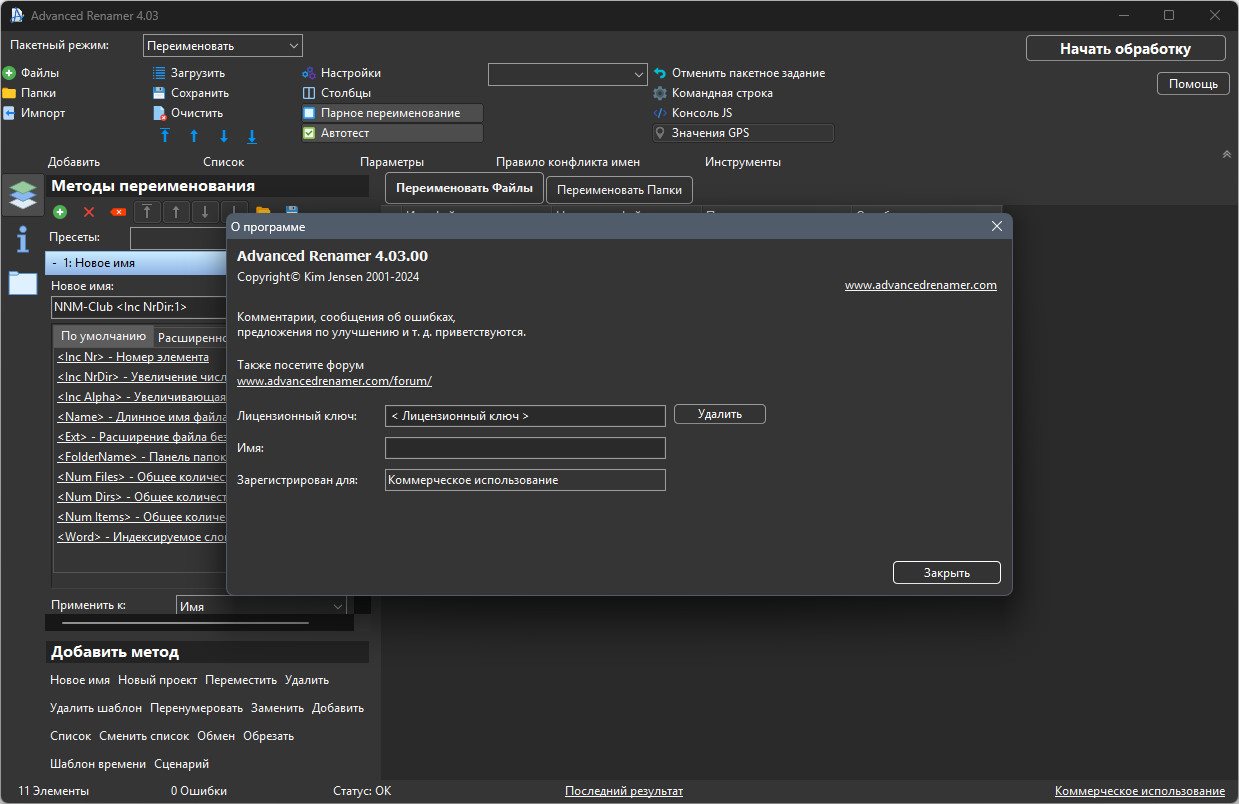
Task: Open the Пакетный режим dropdown
Action: click(x=223, y=46)
